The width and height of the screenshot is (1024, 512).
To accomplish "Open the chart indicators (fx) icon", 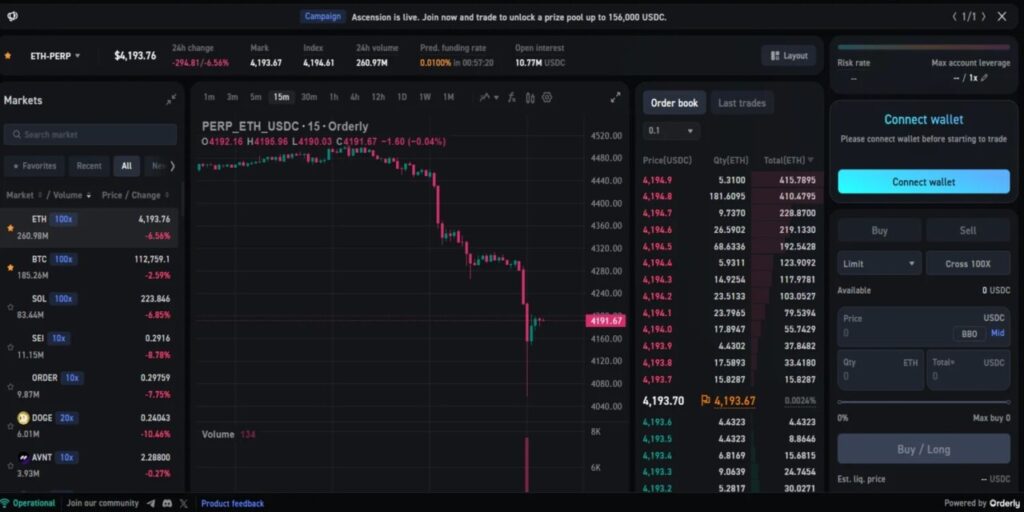I will pos(511,97).
